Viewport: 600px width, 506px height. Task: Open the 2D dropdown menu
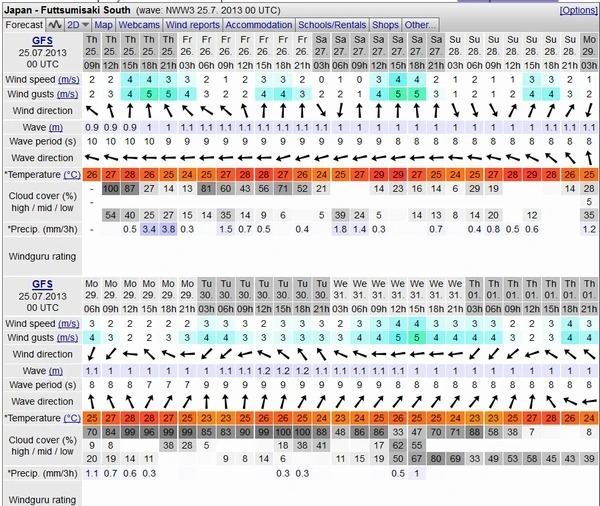click(78, 24)
